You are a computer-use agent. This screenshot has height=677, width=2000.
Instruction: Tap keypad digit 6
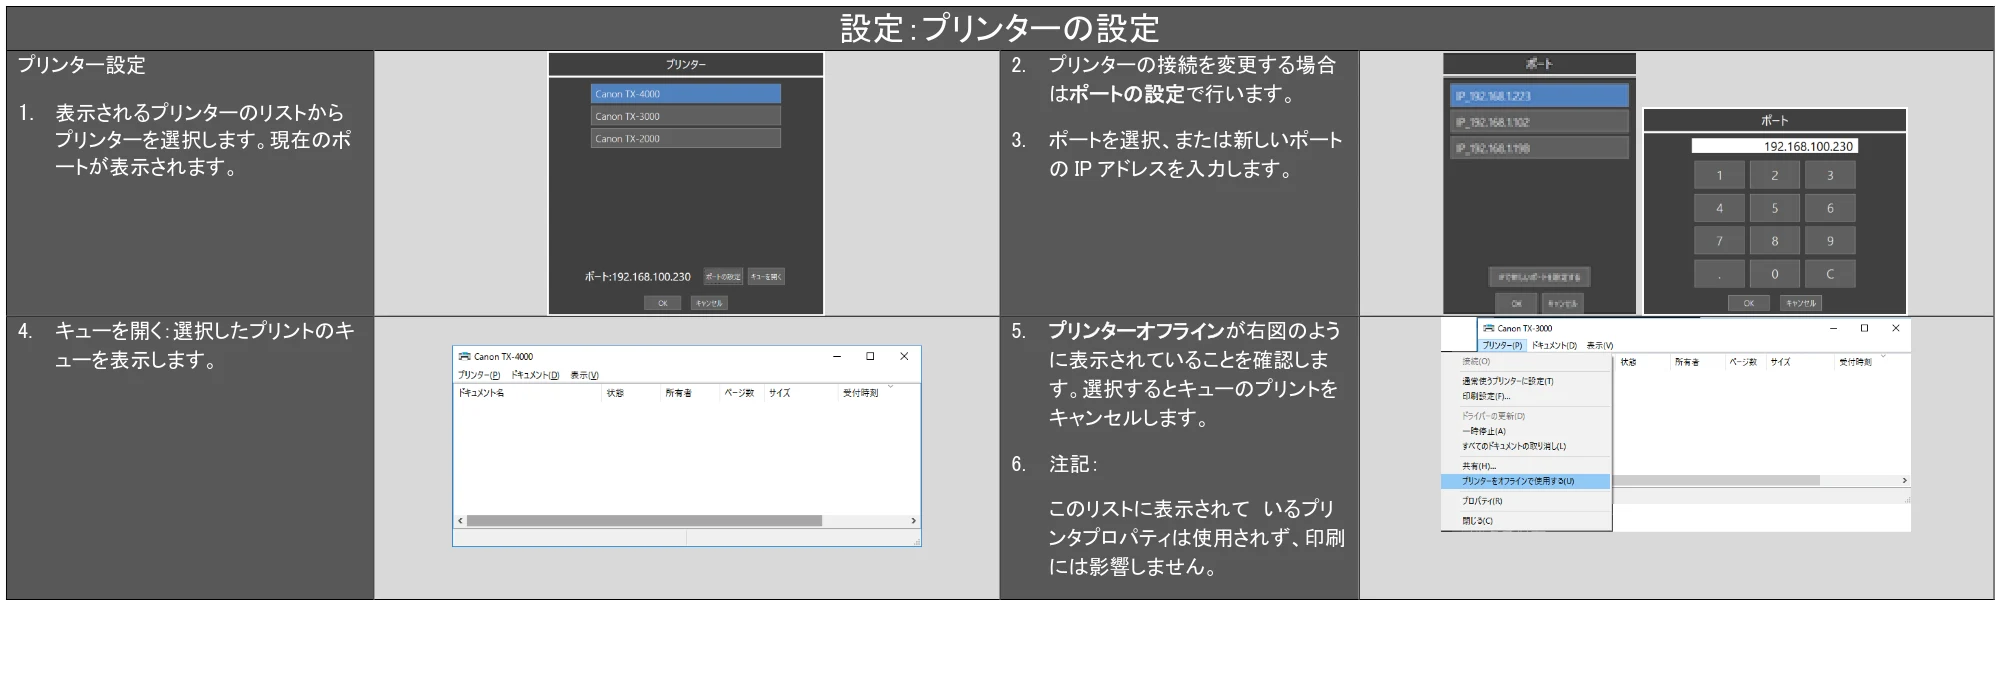1830,208
